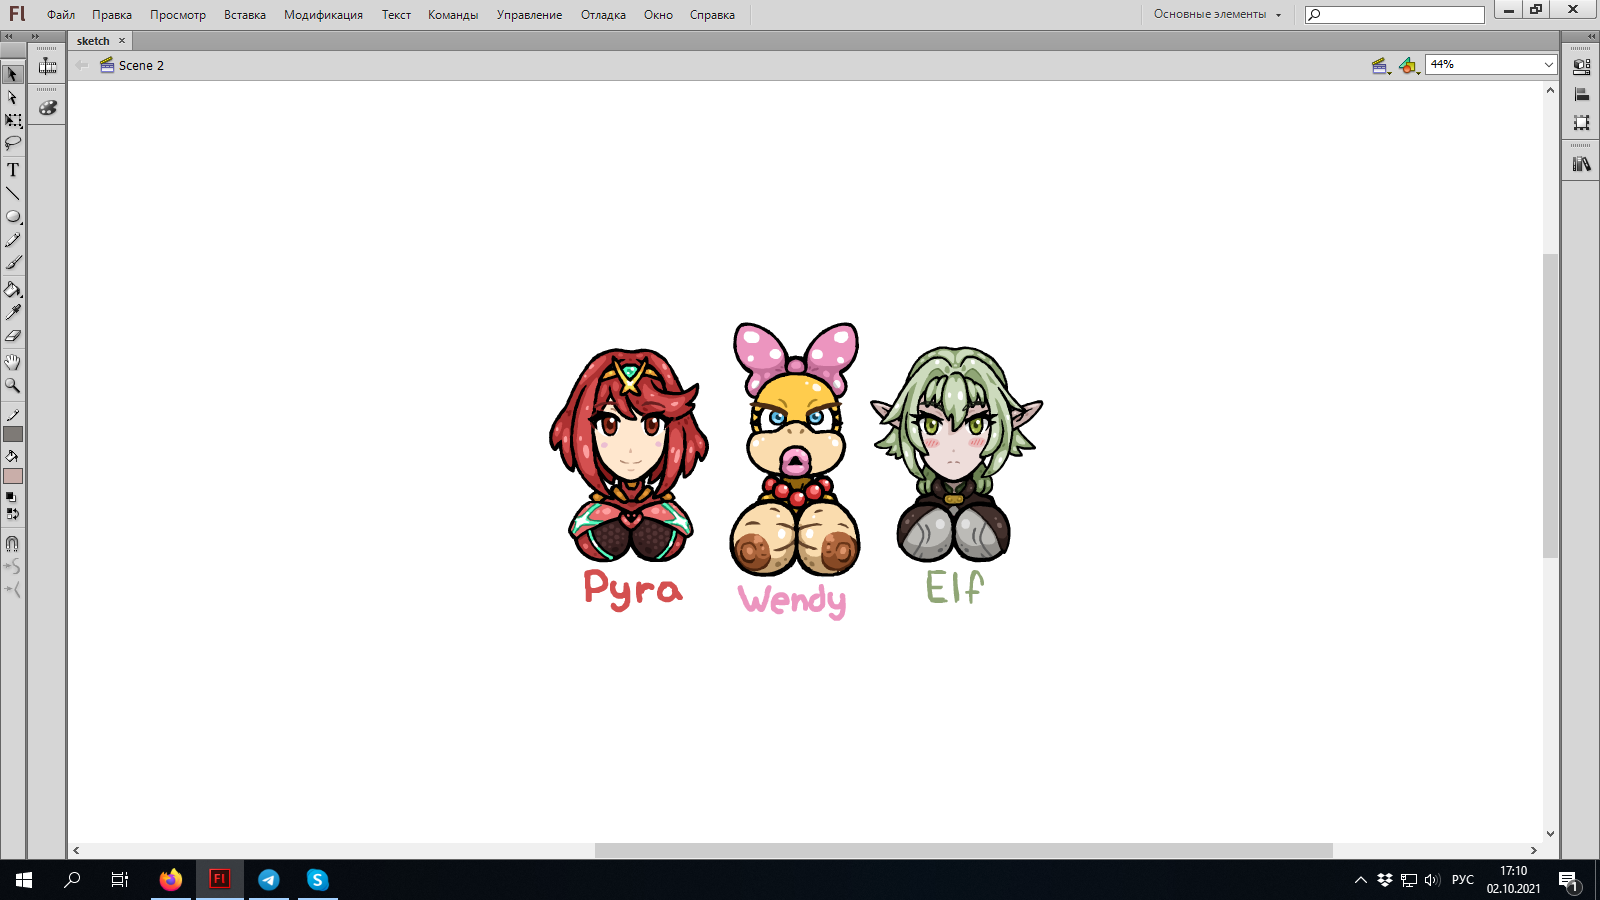Image resolution: width=1600 pixels, height=900 pixels.
Task: Open Telegram from the taskbar
Action: [269, 880]
